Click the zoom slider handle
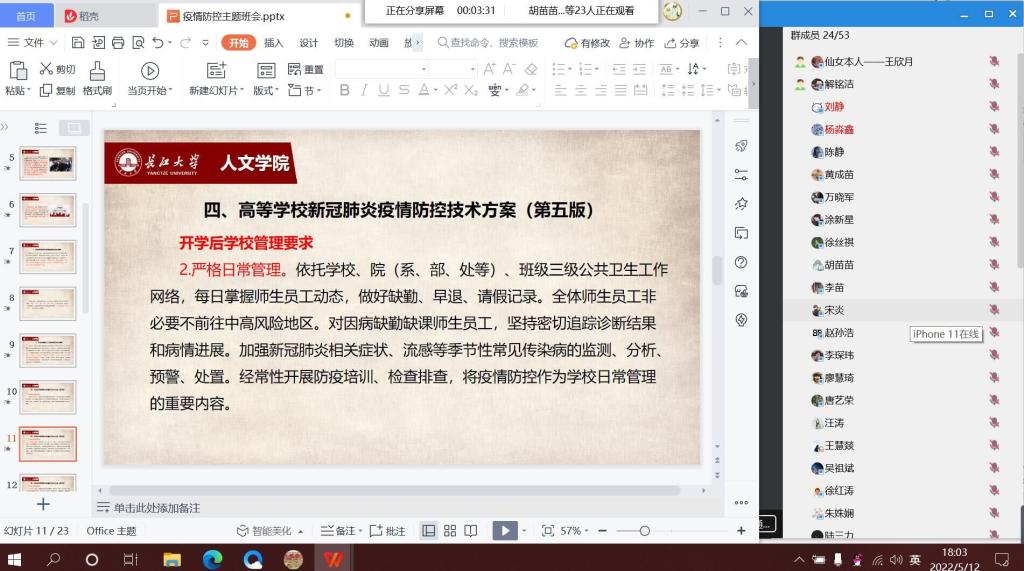1024x571 pixels. pos(644,531)
